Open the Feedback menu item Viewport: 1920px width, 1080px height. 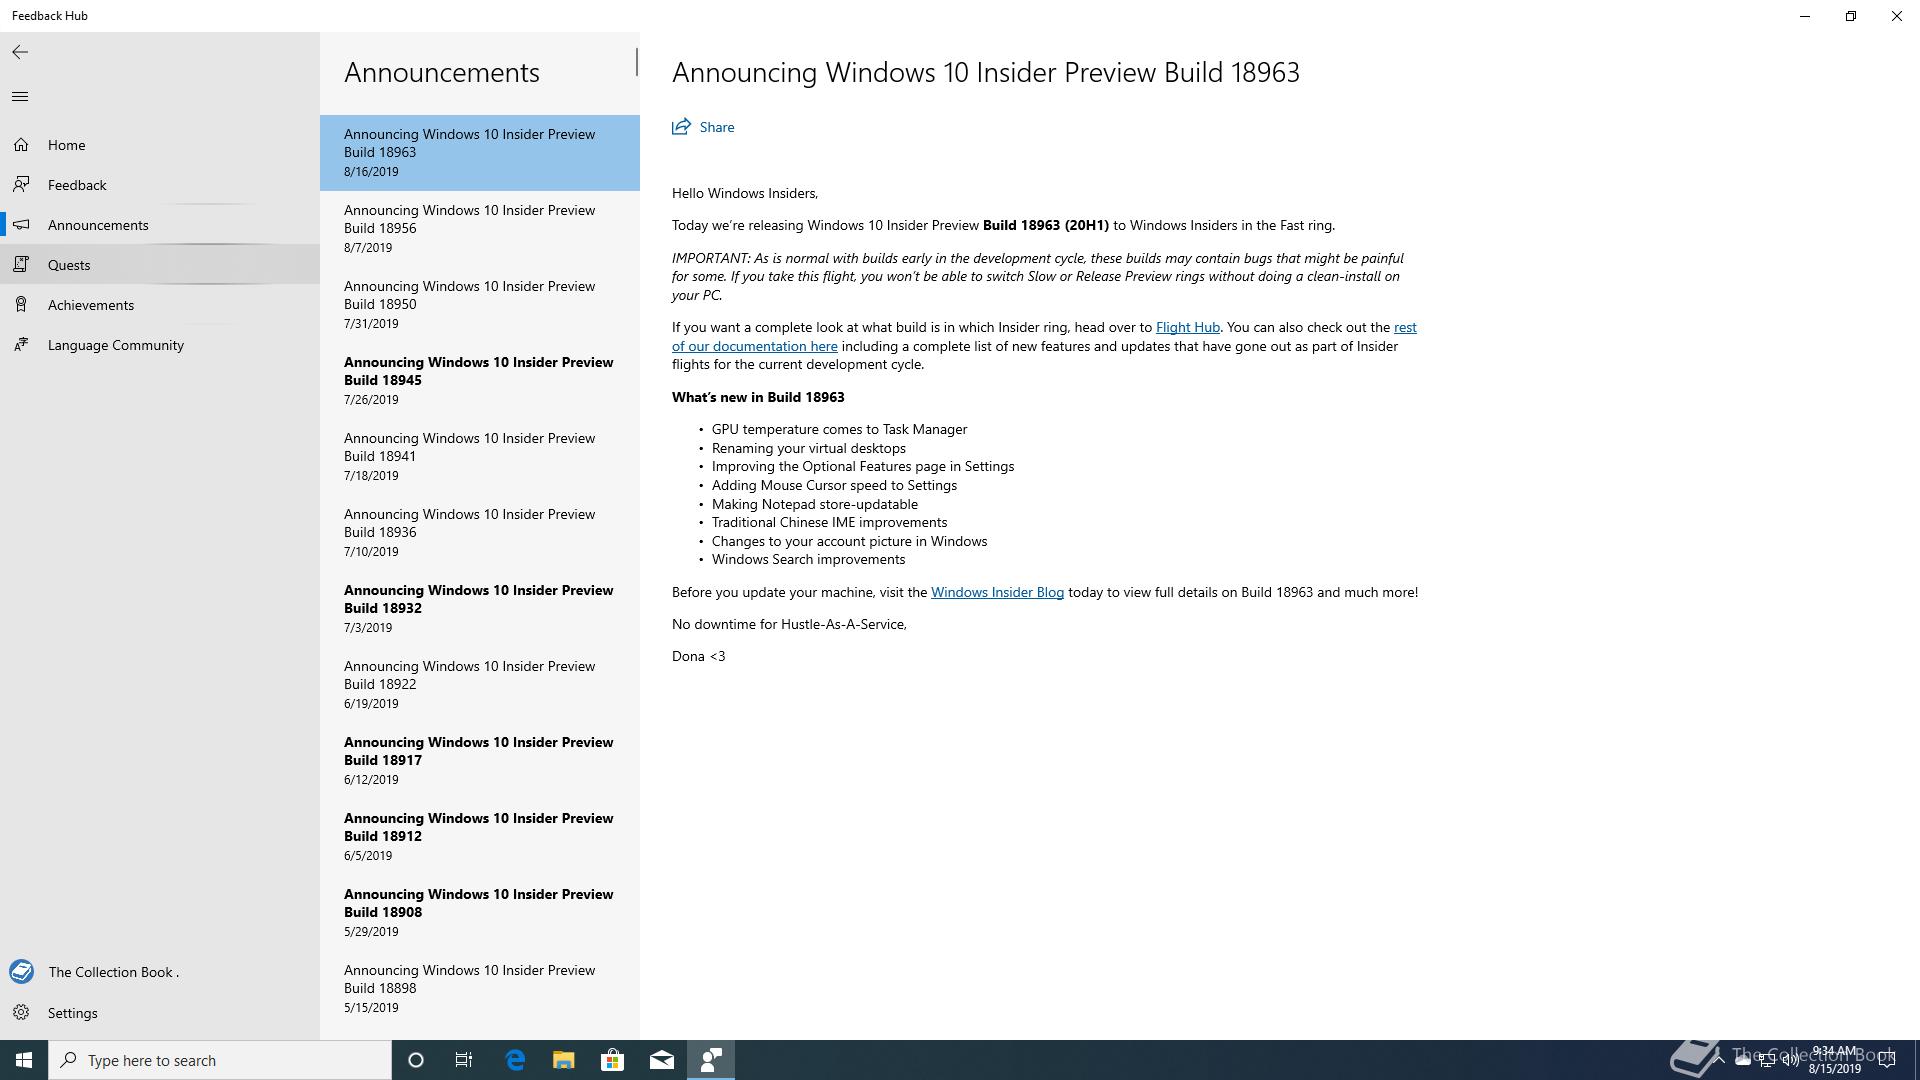(x=160, y=185)
